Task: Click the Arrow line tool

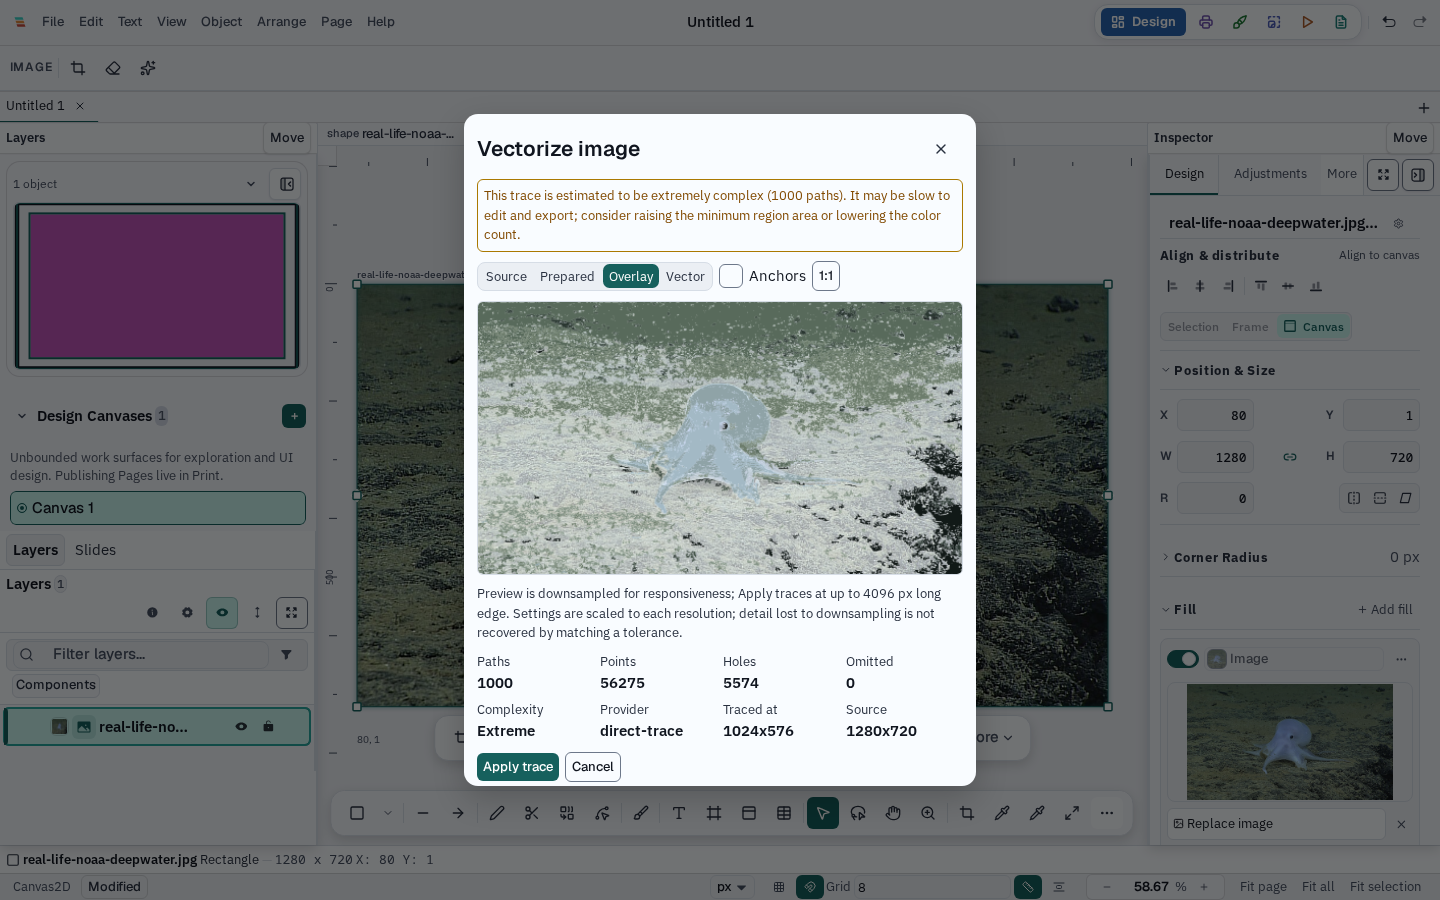Action: (458, 813)
